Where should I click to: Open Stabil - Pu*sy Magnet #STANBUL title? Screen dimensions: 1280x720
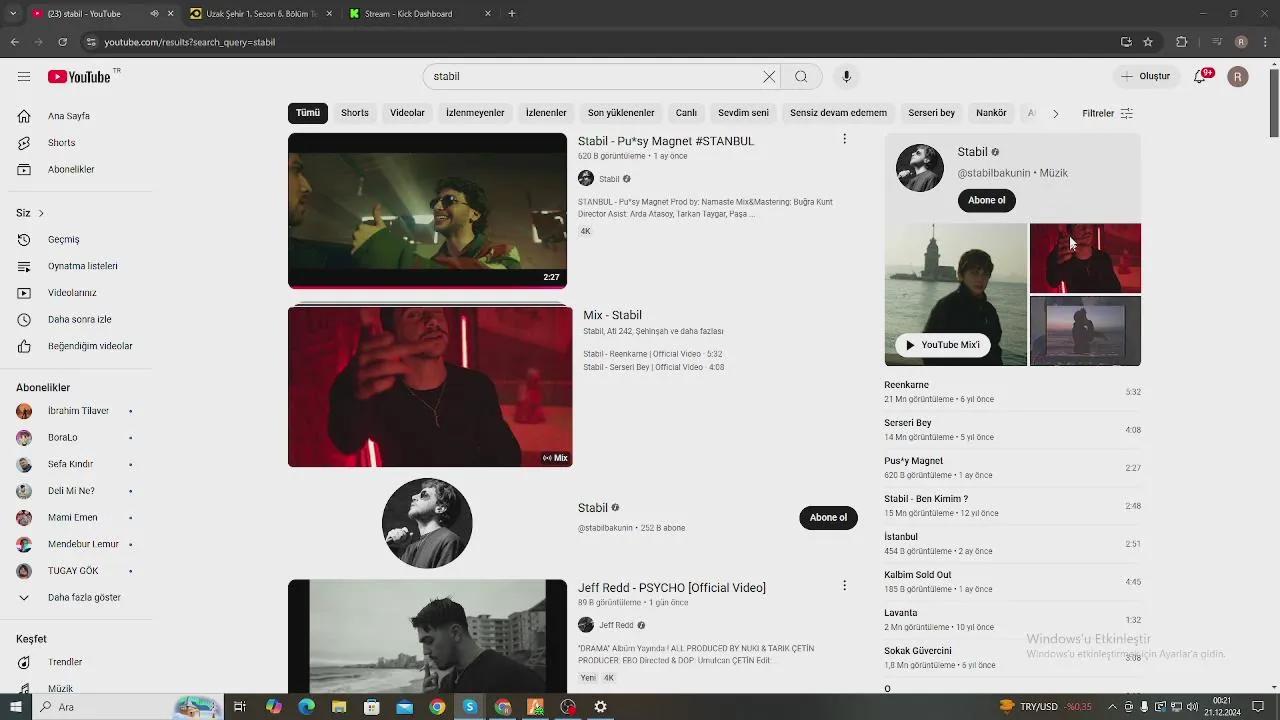tap(666, 141)
